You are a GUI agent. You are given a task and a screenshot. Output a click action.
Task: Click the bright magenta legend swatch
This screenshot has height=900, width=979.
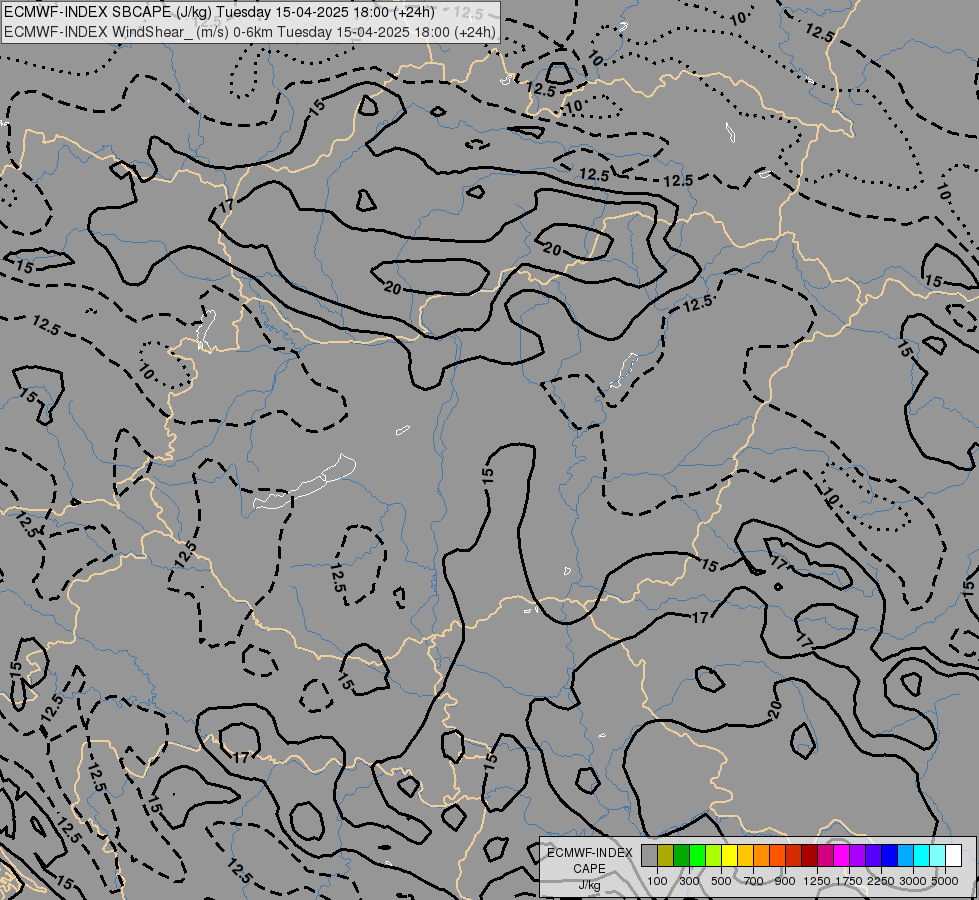pyautogui.click(x=842, y=855)
